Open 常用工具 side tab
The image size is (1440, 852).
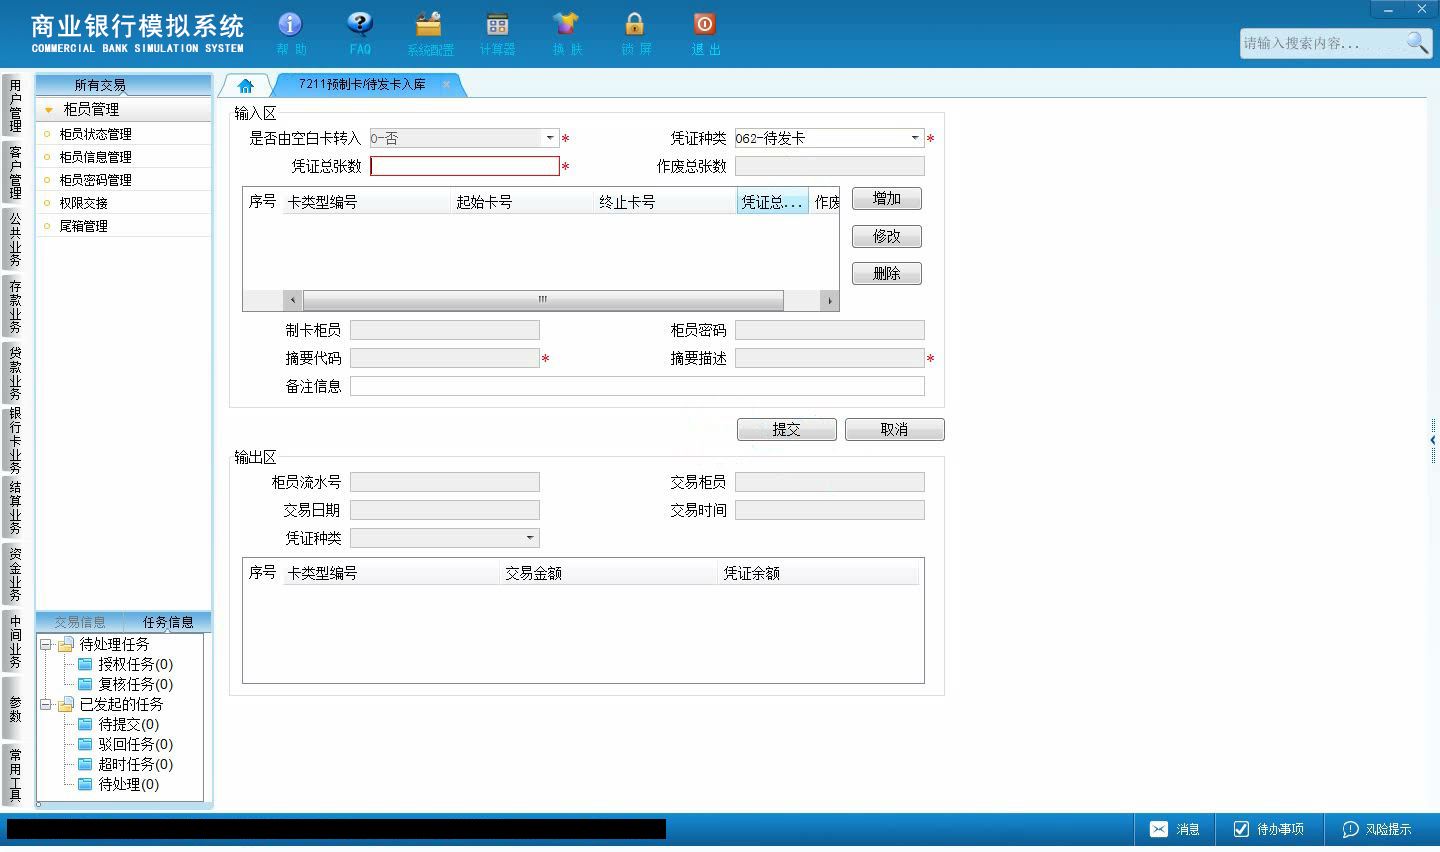15,775
